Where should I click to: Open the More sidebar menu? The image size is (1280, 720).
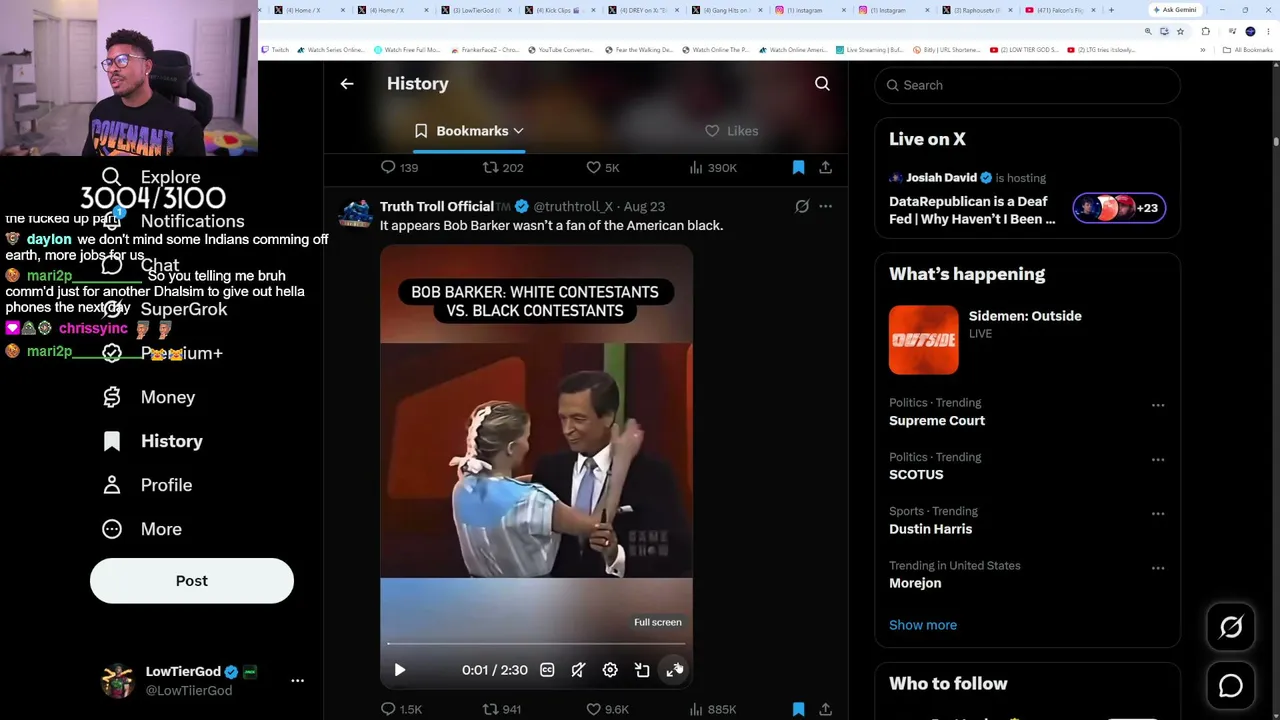[x=142, y=529]
